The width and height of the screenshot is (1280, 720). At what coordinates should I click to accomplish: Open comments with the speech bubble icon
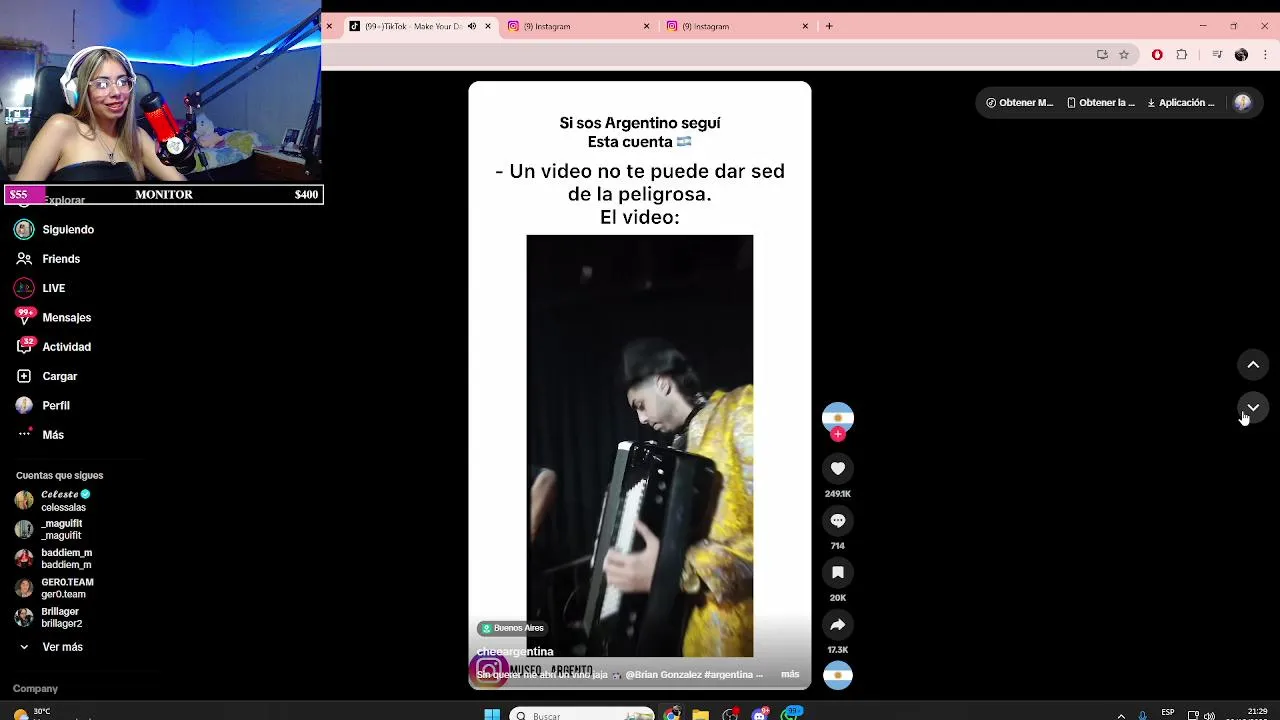point(838,520)
